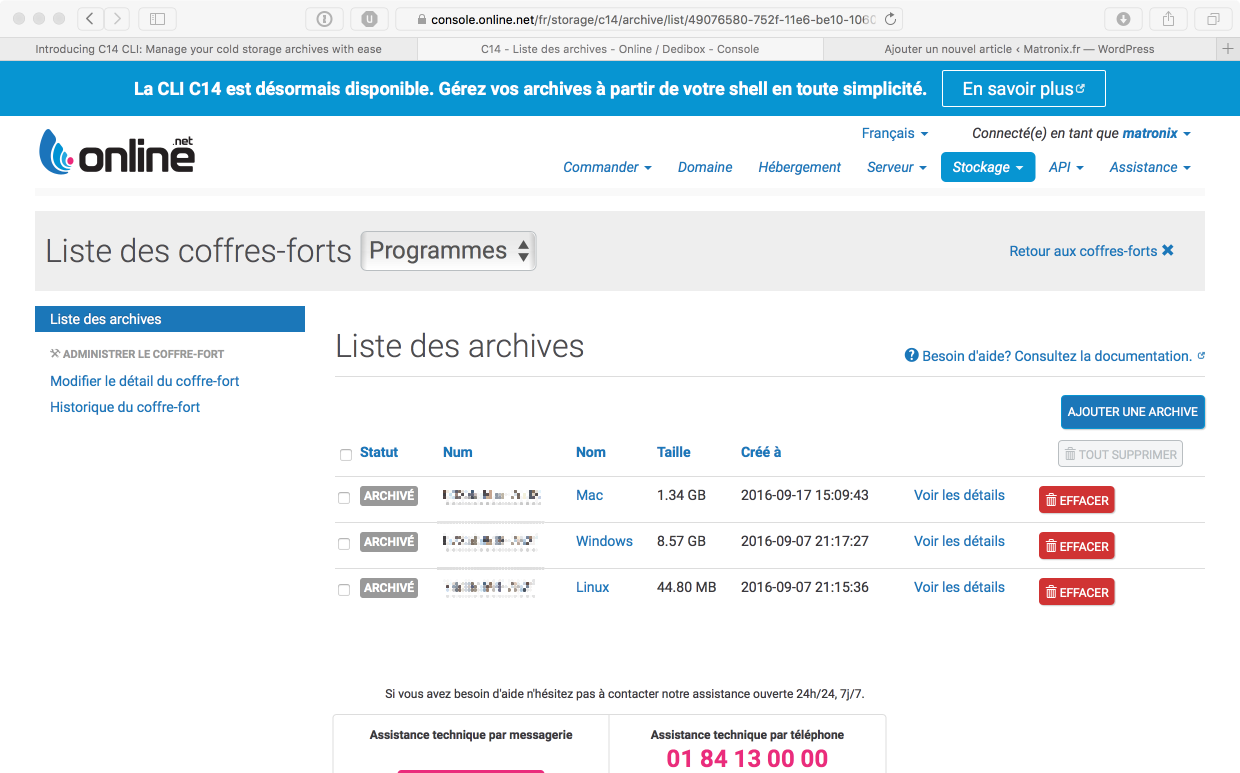Click the phone number 01 84 13 00 00

coord(747,759)
